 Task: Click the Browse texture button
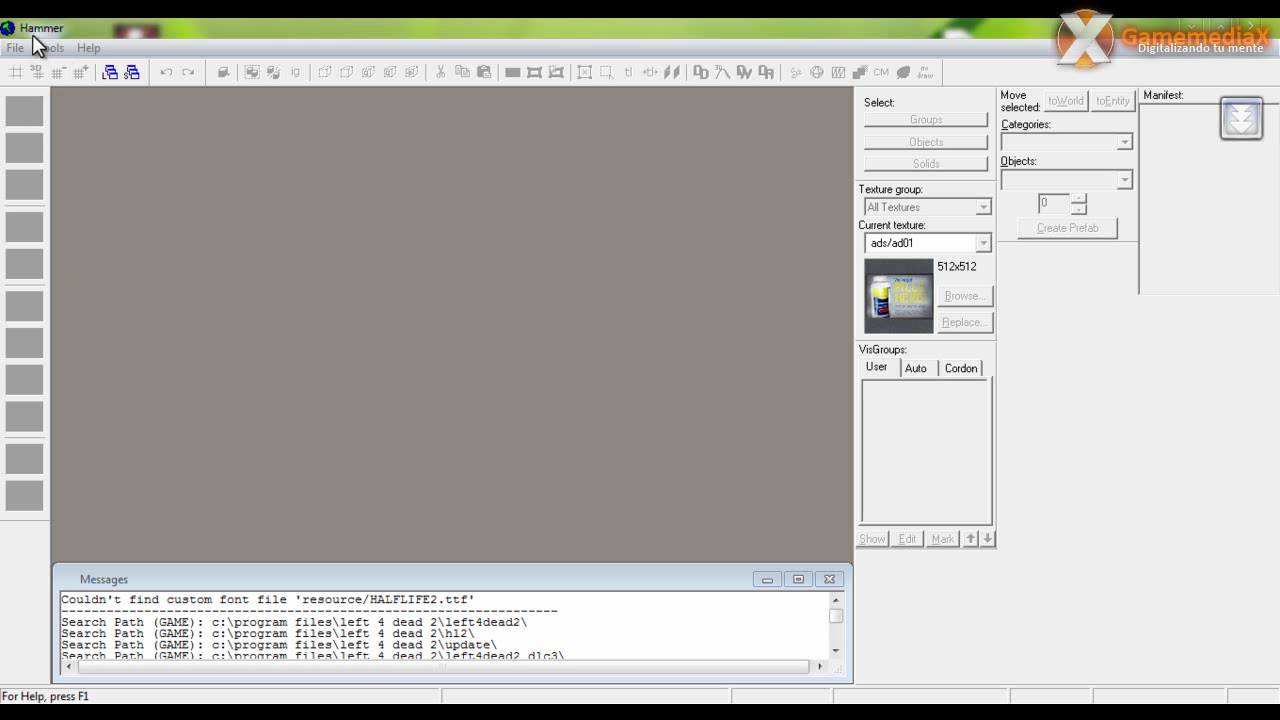[x=965, y=296]
